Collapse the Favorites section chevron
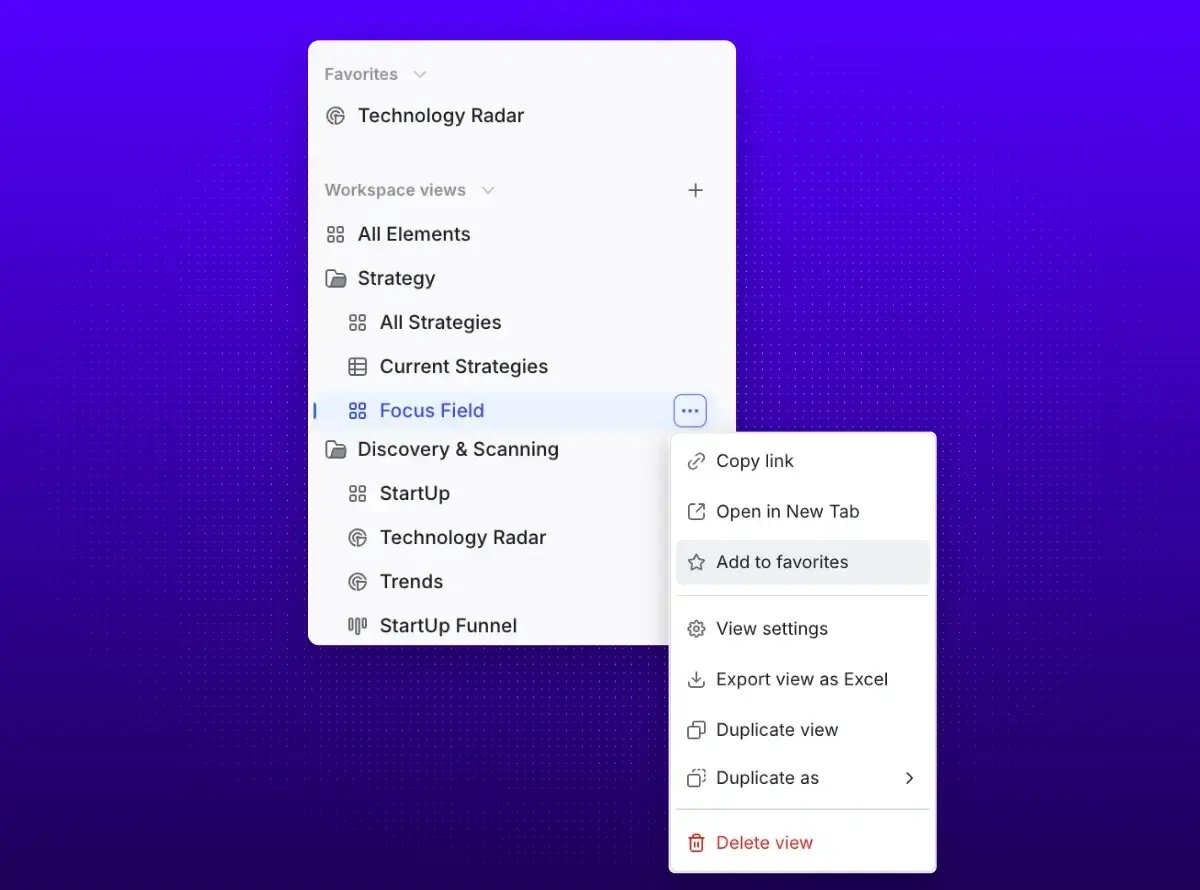The height and width of the screenshot is (890, 1200). point(420,75)
